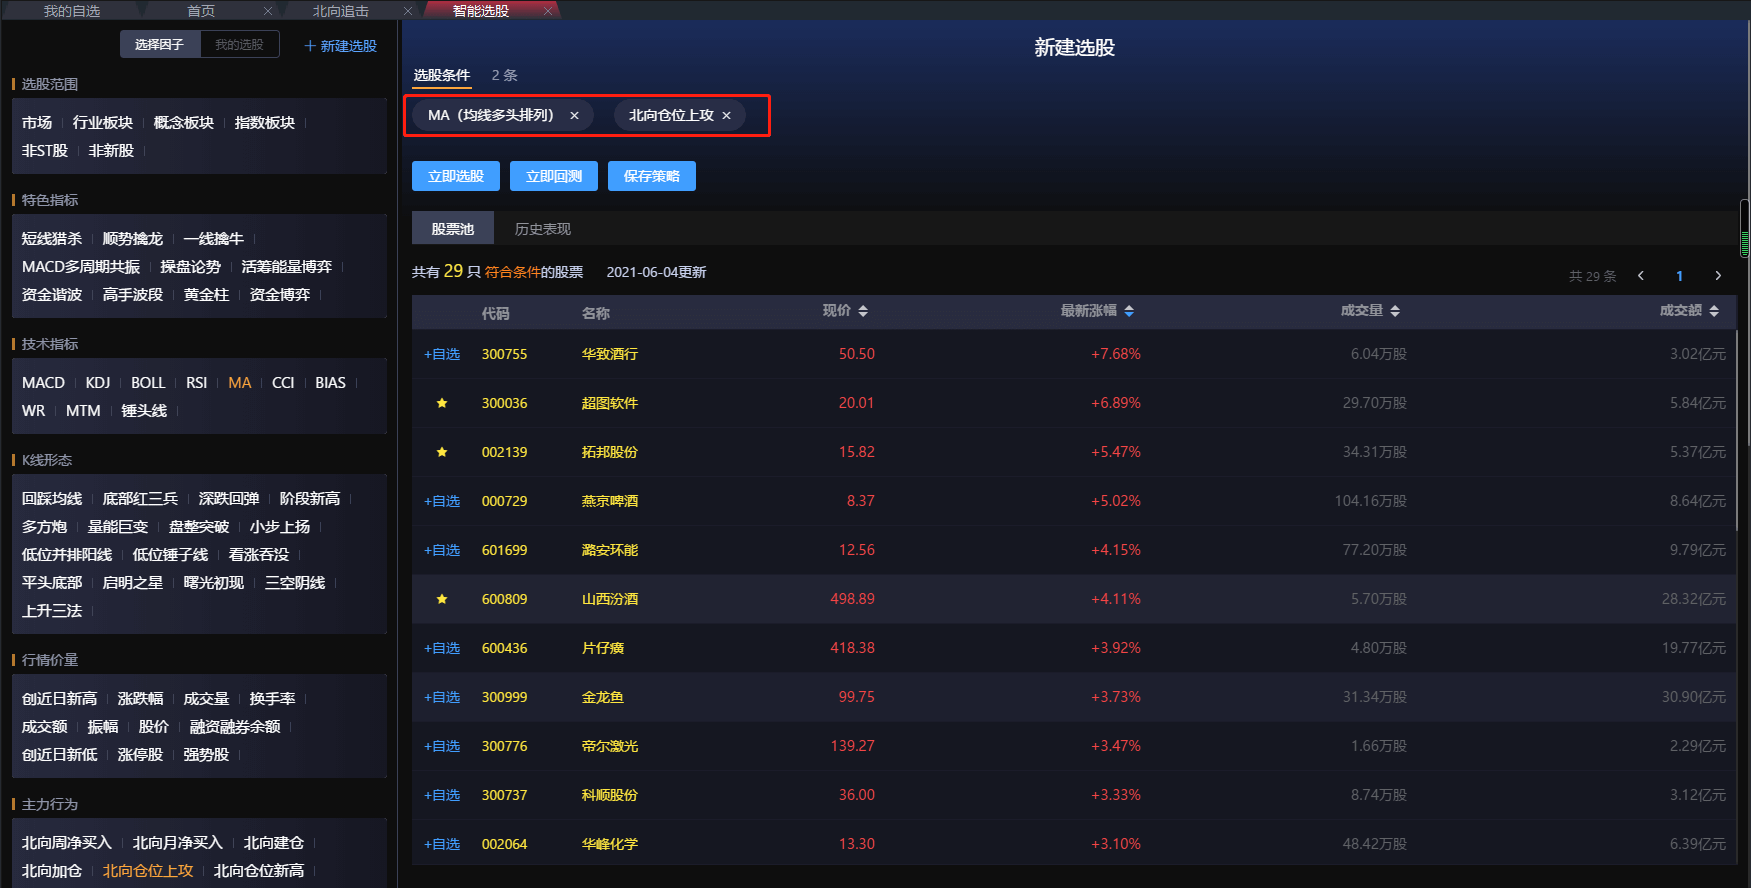The width and height of the screenshot is (1751, 888).
Task: Add 潞安环能 to 自选
Action: (x=442, y=550)
